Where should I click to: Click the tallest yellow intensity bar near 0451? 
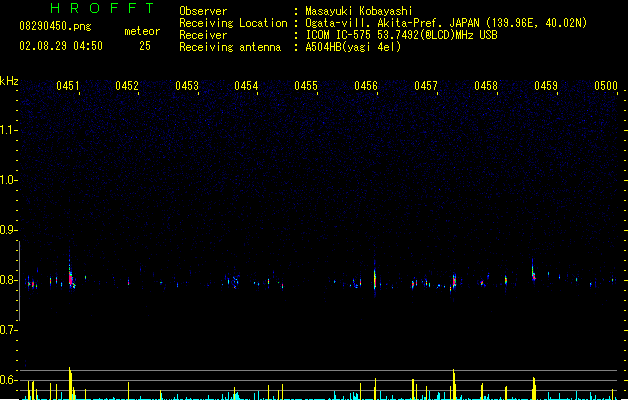tap(70, 383)
